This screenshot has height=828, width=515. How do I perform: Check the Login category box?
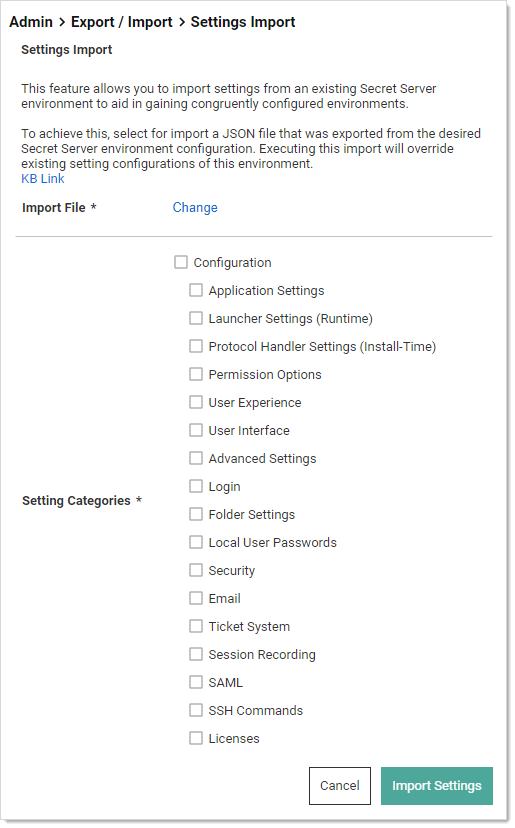(x=196, y=486)
